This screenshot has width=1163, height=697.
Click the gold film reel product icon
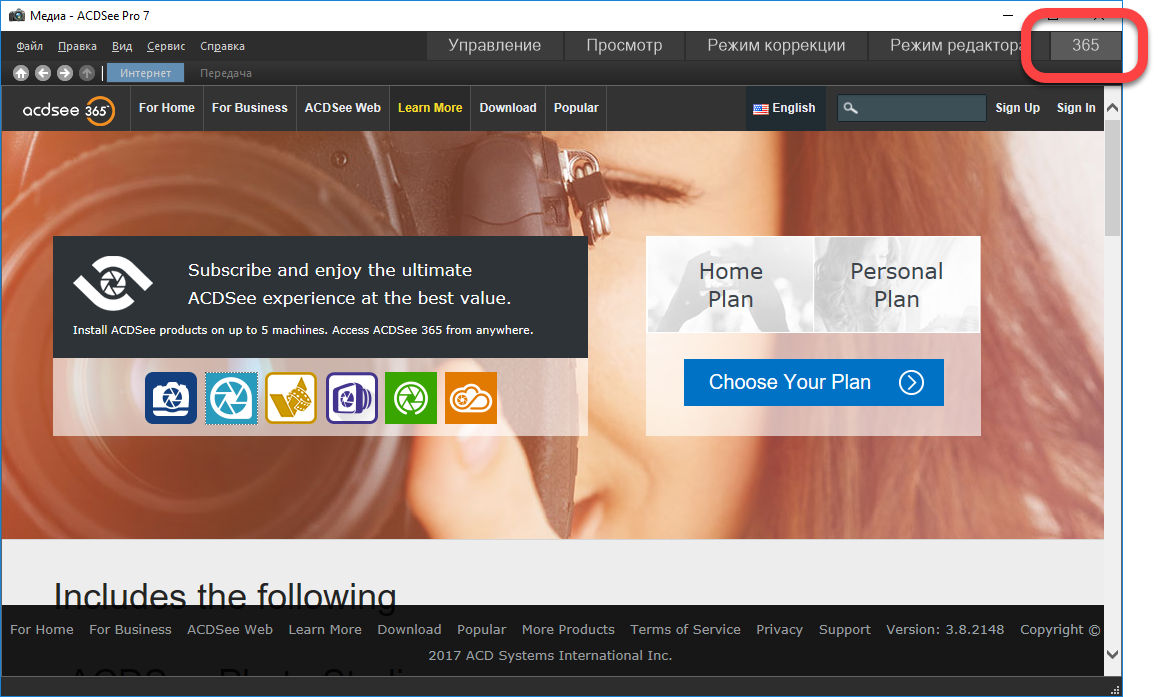pyautogui.click(x=291, y=398)
